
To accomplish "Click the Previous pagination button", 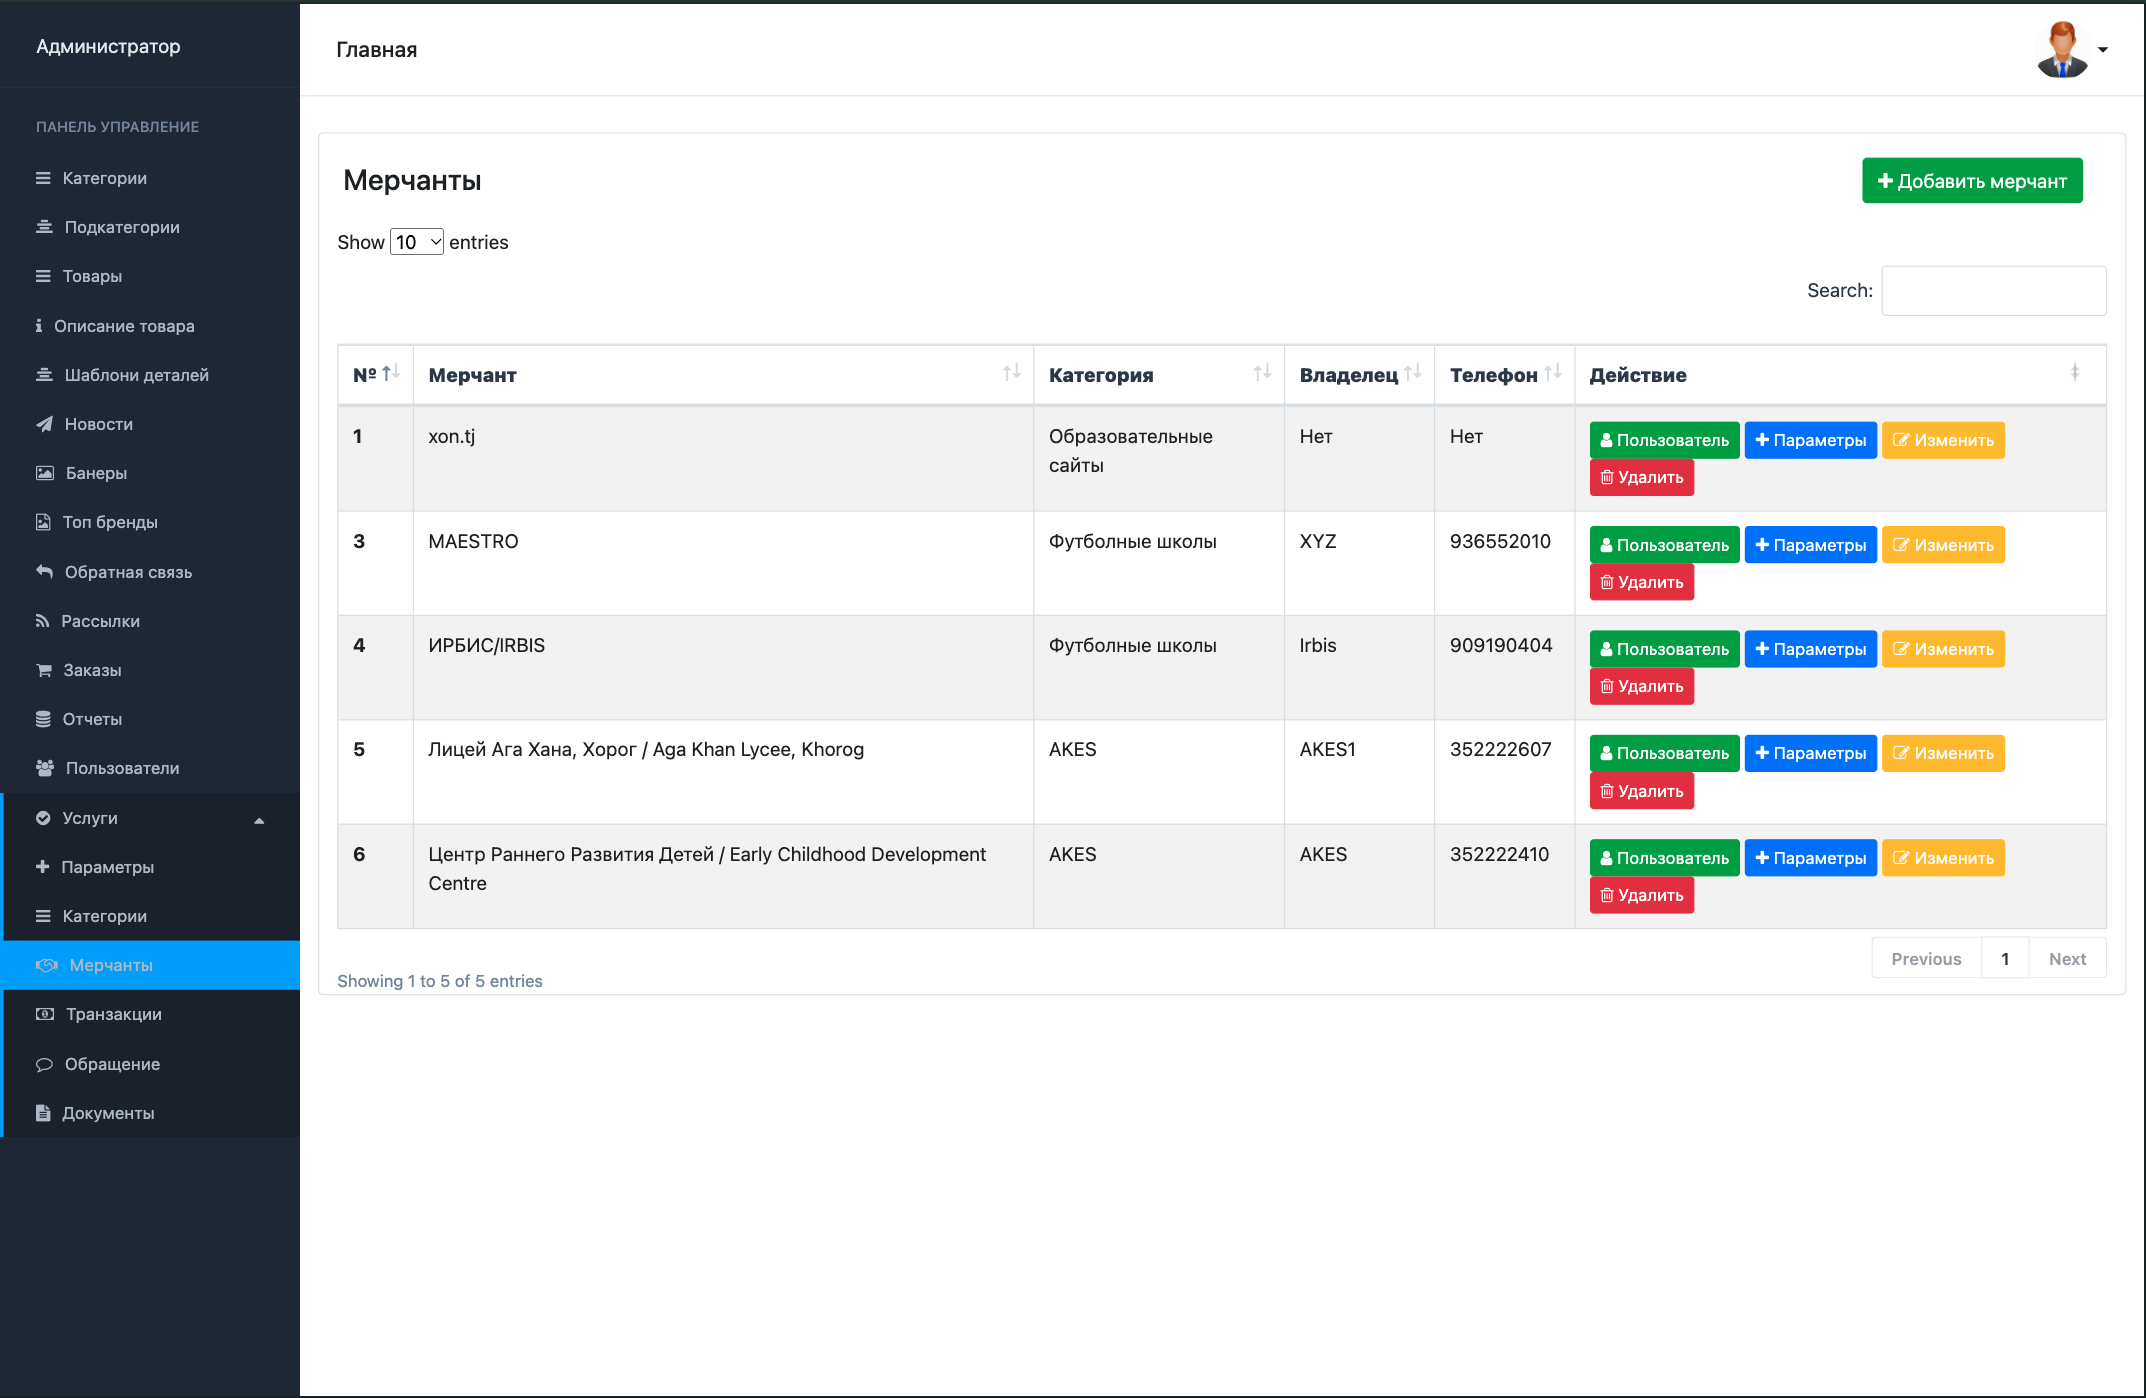I will [1926, 959].
